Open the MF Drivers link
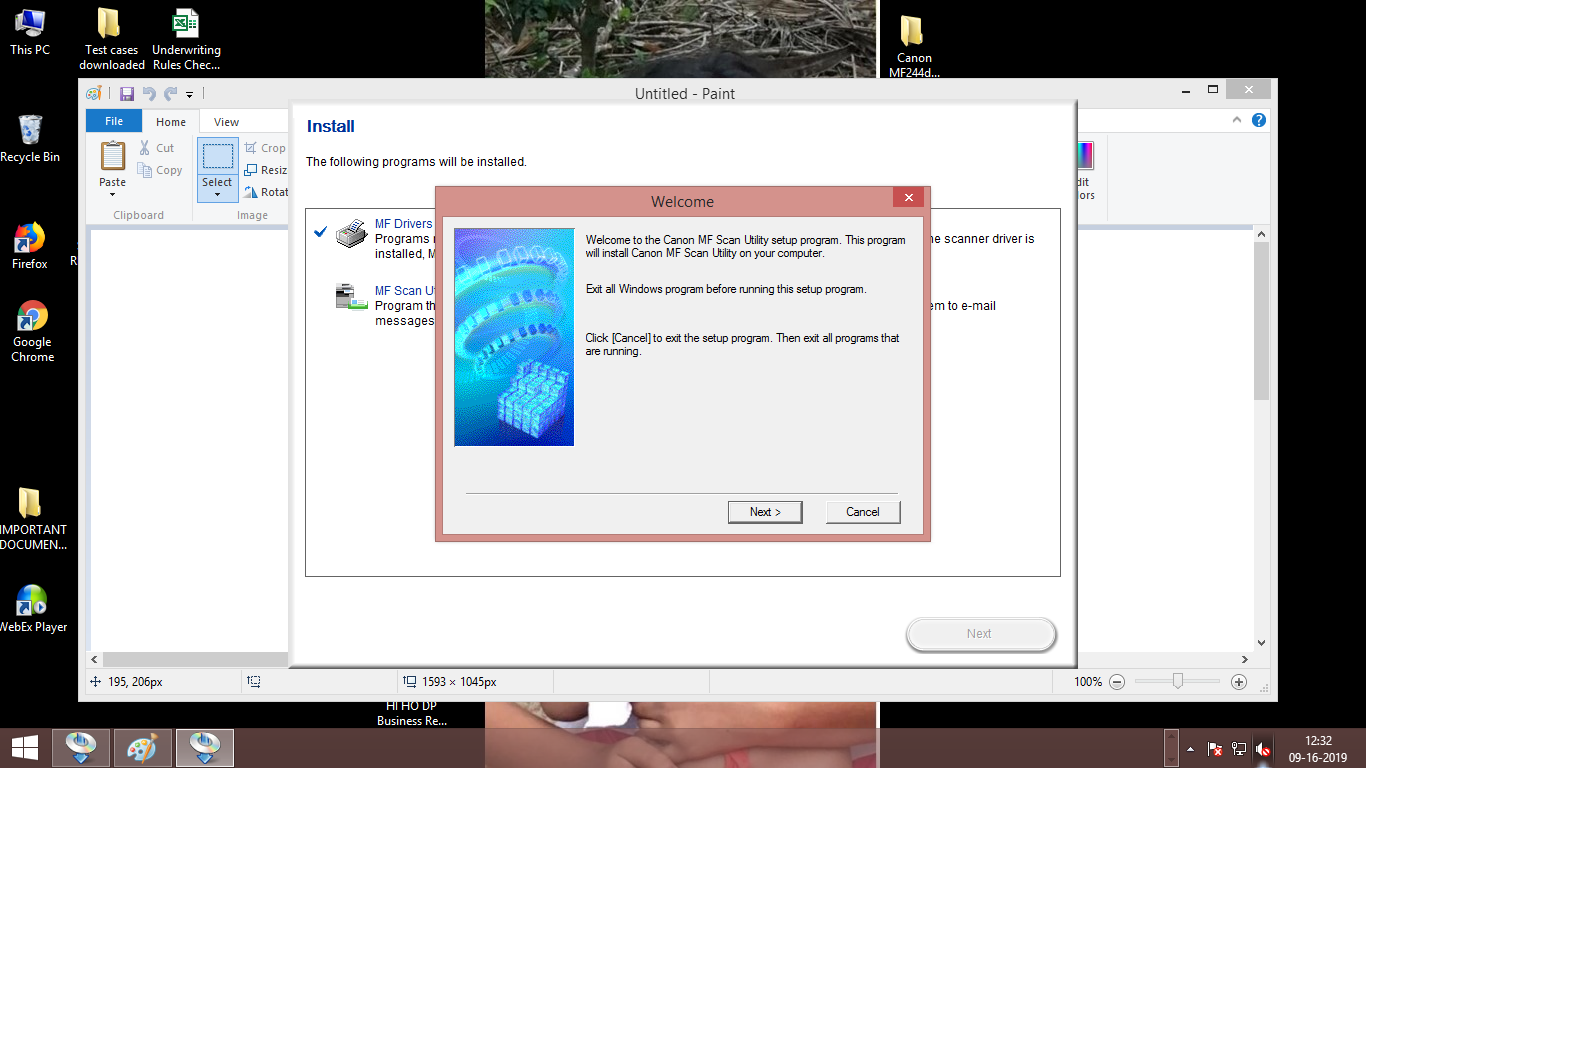Viewport: 1593px width, 1045px height. (x=404, y=224)
